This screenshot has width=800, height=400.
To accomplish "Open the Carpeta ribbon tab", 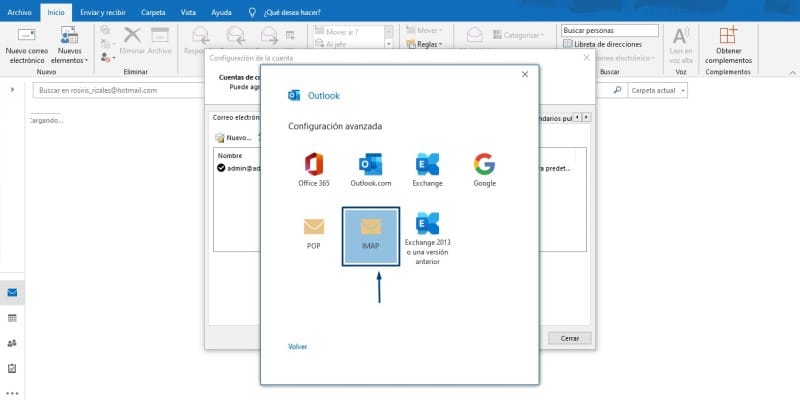I will [153, 12].
